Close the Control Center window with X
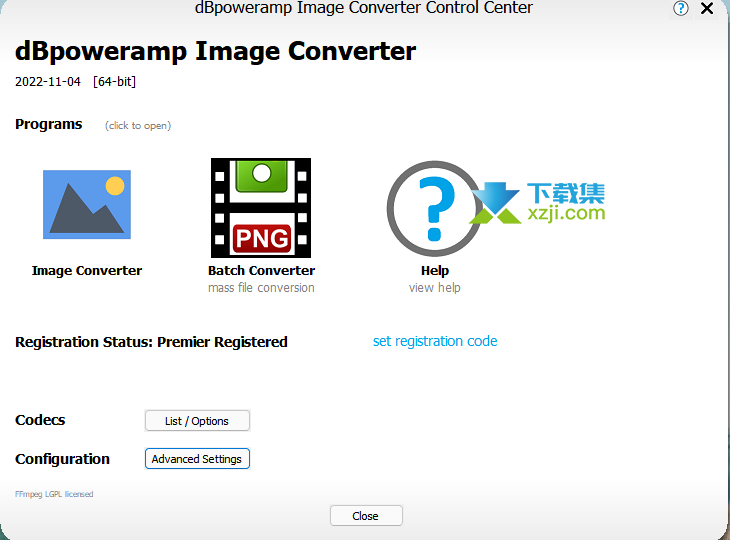 (x=707, y=8)
